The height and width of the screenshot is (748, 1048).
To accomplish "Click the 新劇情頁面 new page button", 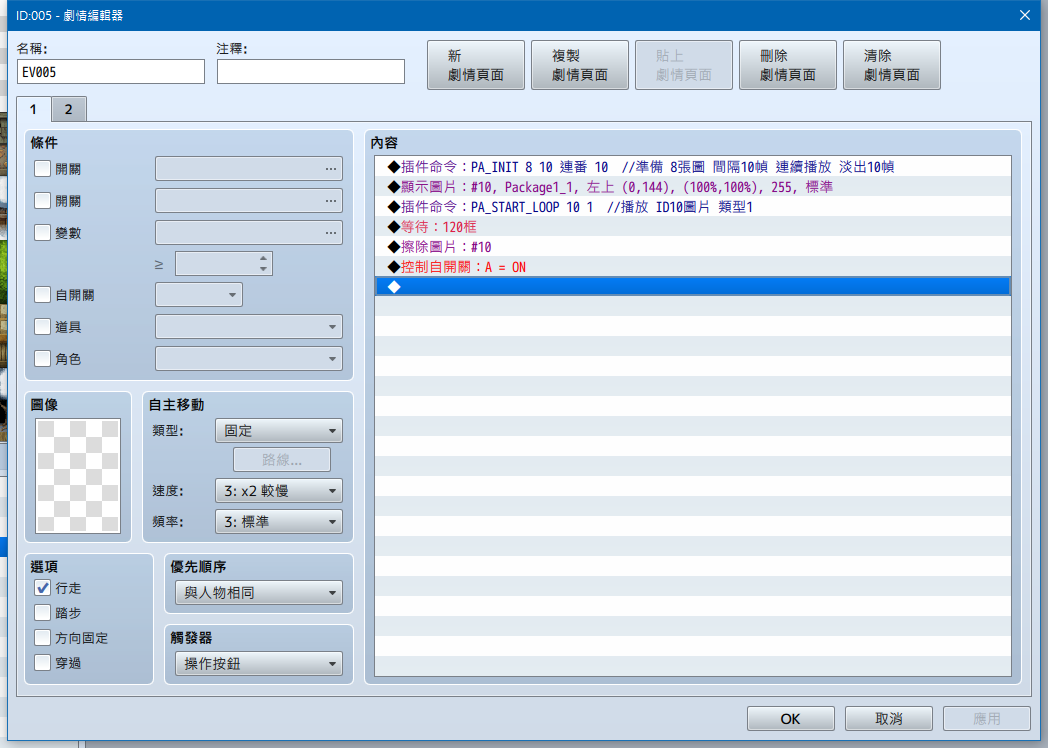I will pyautogui.click(x=476, y=65).
